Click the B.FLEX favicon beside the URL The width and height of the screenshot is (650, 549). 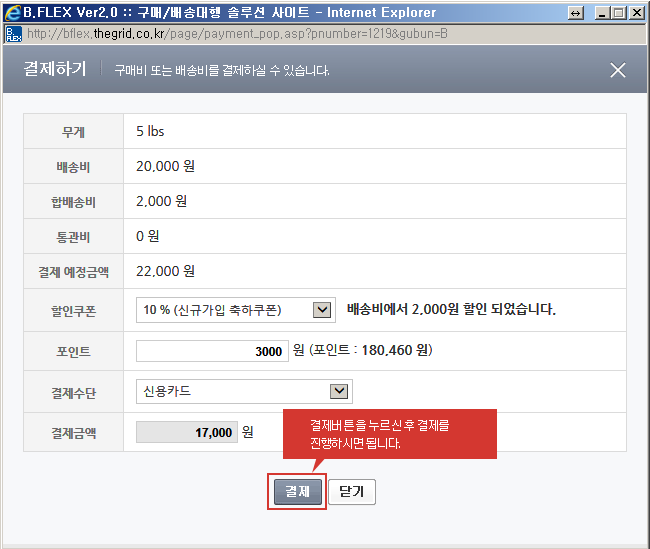pyautogui.click(x=13, y=33)
